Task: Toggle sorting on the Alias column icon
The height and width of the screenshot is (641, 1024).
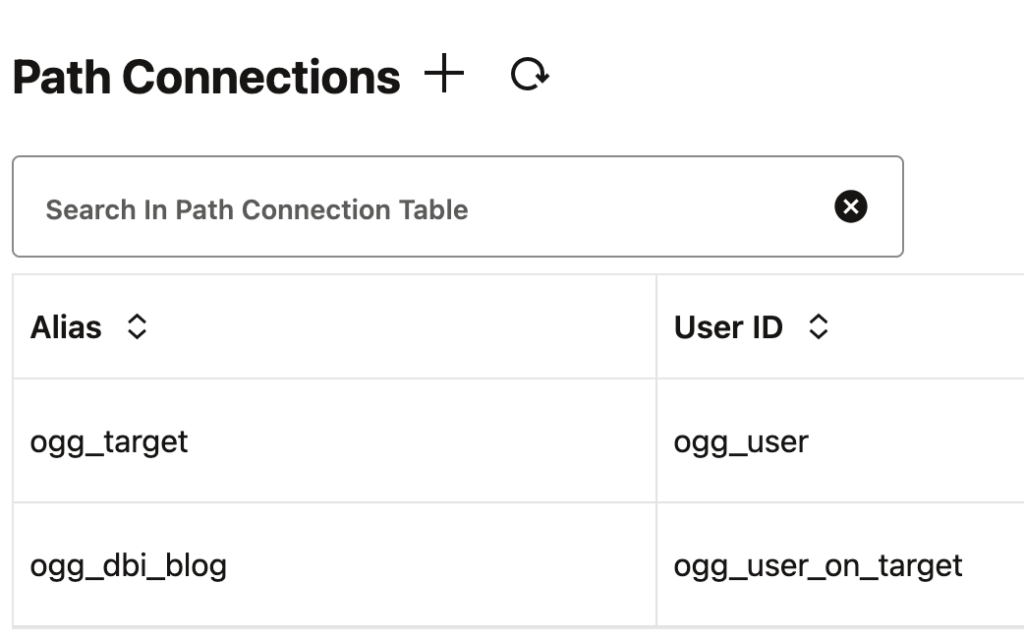Action: pos(136,326)
